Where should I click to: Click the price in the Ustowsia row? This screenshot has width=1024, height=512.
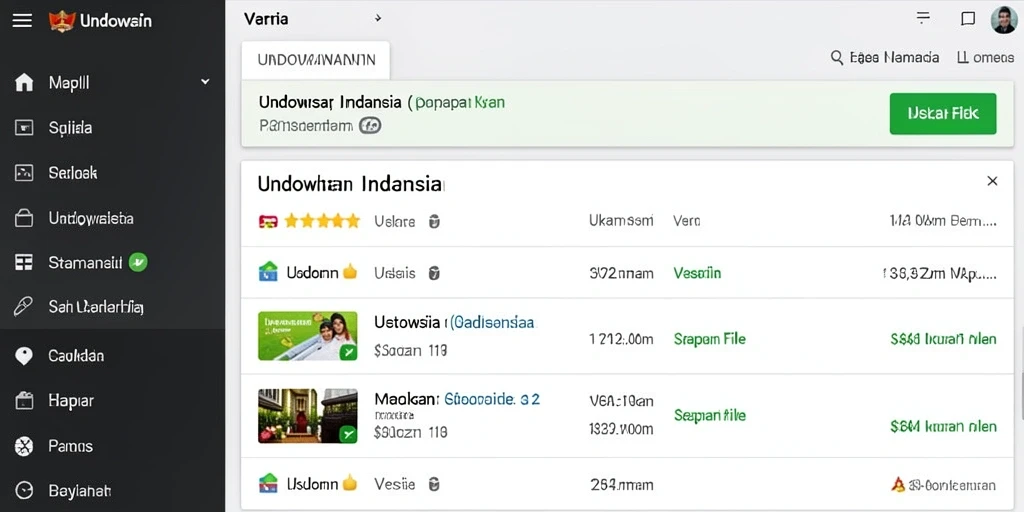tap(944, 339)
